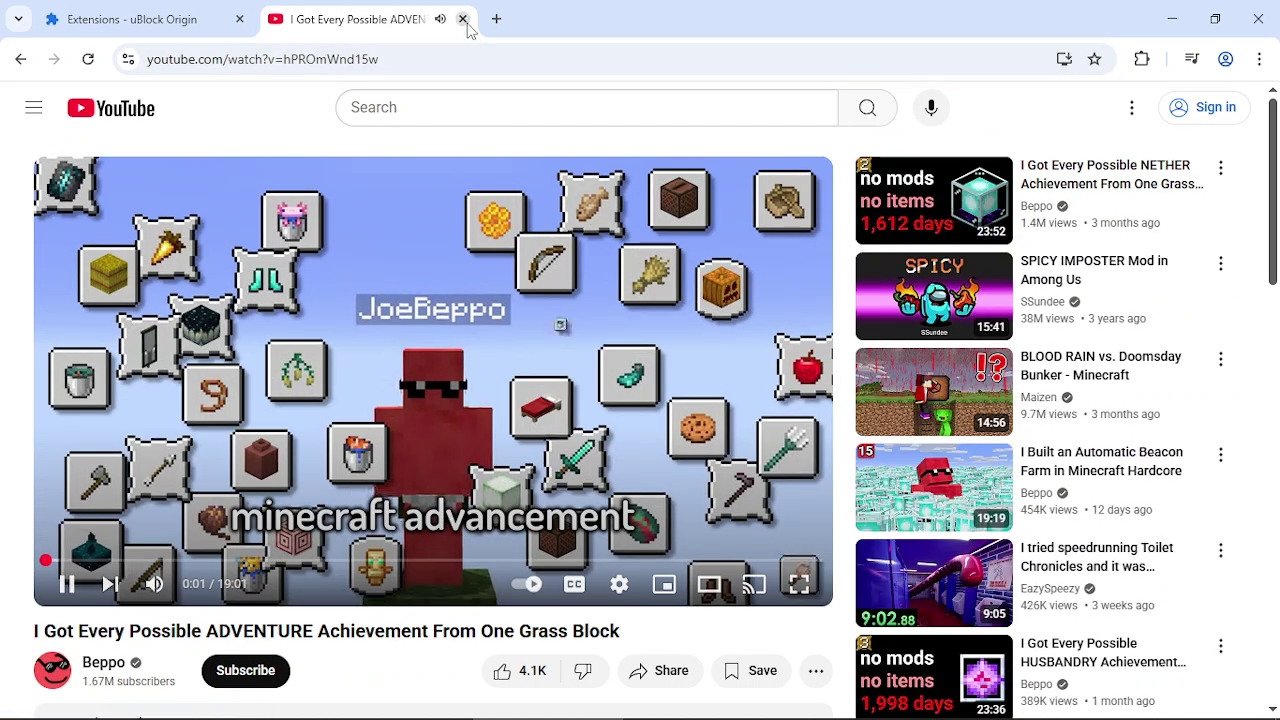Image resolution: width=1280 pixels, height=720 pixels.
Task: Click the address bar URL
Action: 263,59
